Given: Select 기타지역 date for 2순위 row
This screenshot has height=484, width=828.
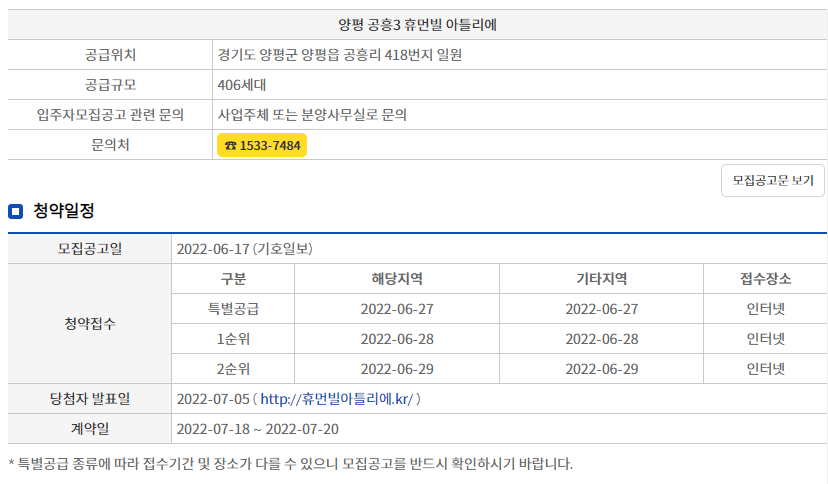Looking at the screenshot, I should pos(601,369).
